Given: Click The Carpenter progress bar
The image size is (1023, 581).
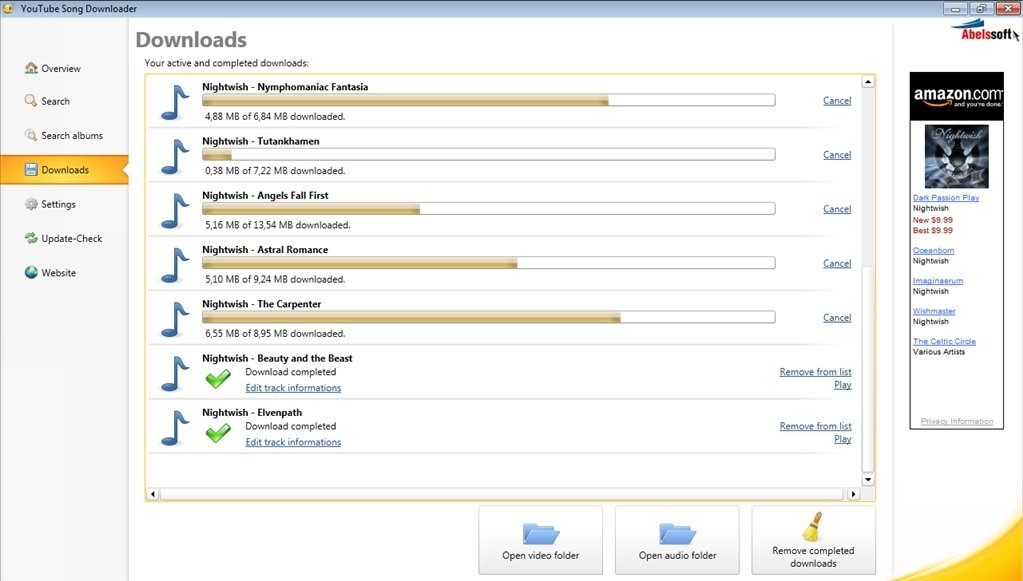Looking at the screenshot, I should 489,316.
